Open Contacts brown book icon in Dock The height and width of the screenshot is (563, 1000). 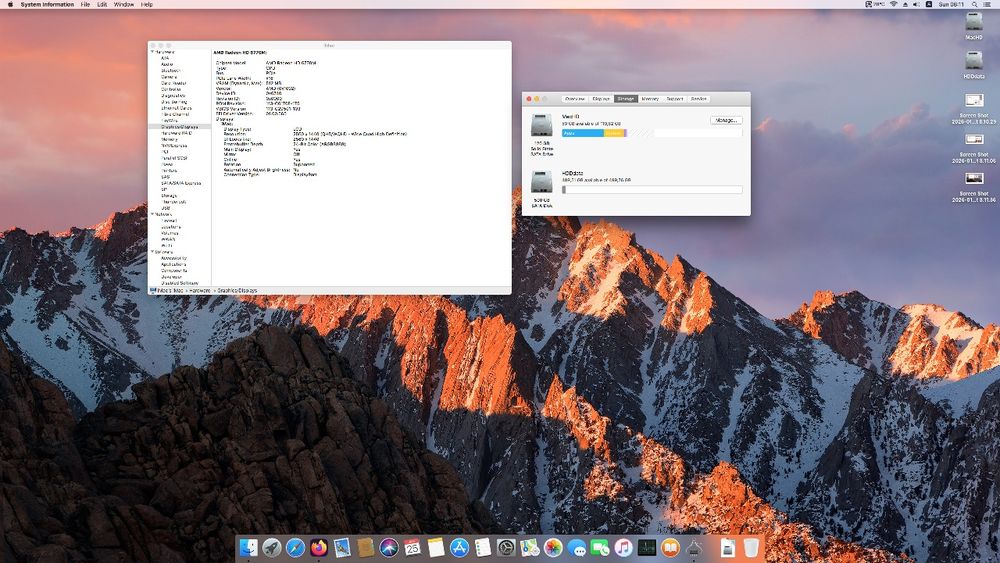(365, 547)
